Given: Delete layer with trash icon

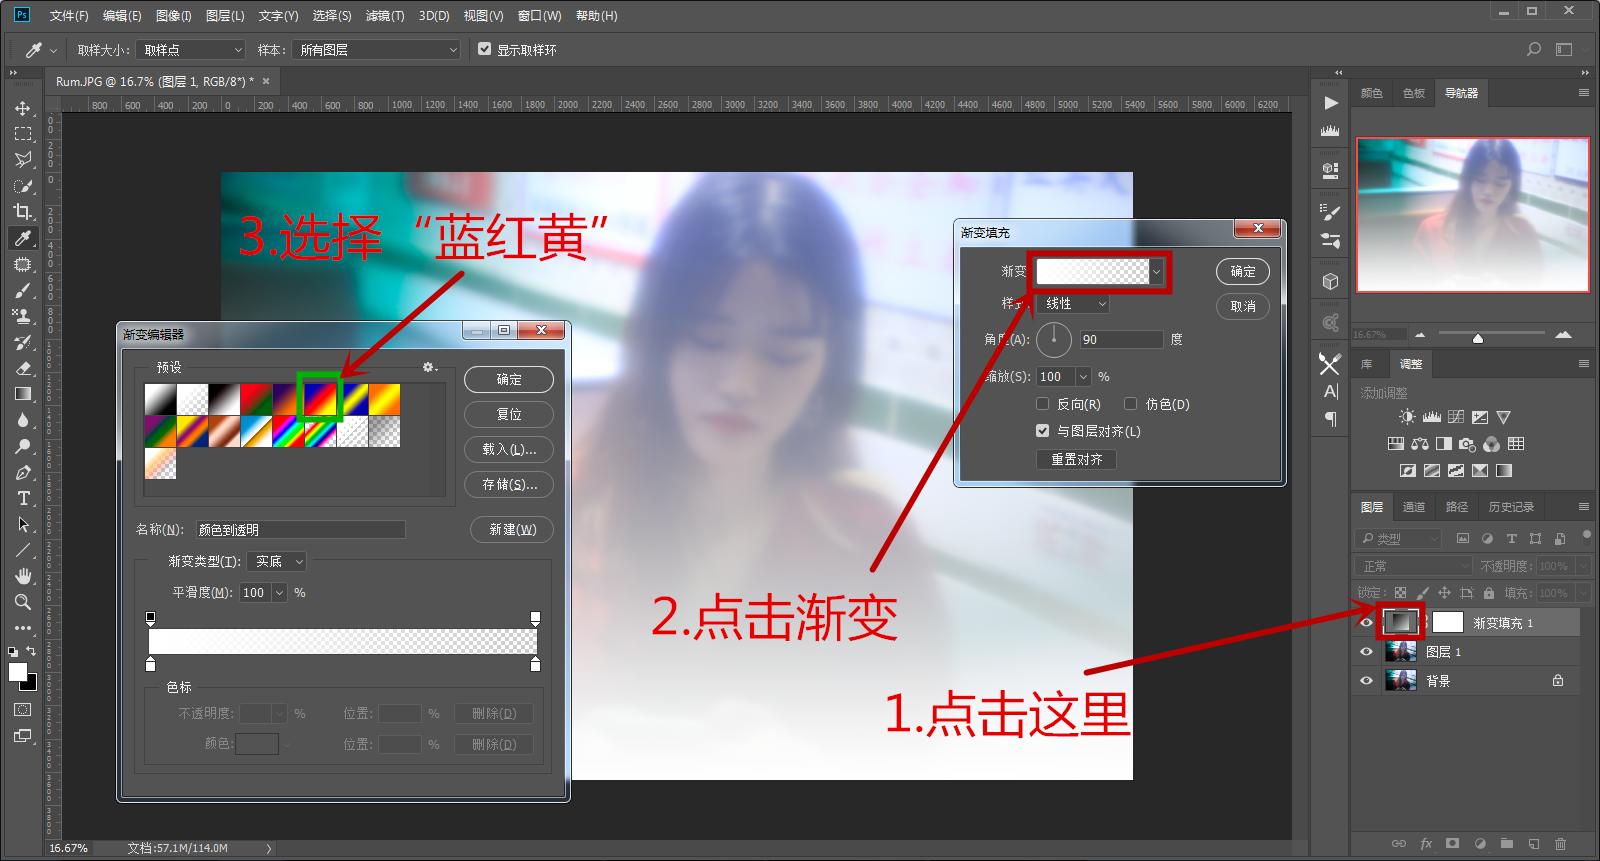Looking at the screenshot, I should pos(1561,844).
